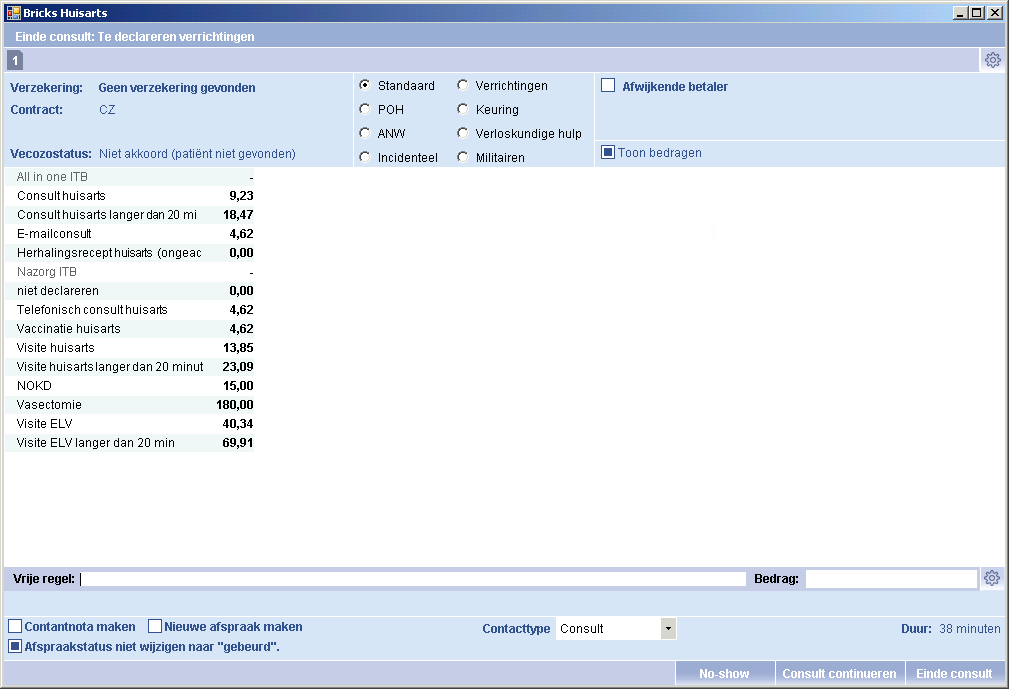1009x689 pixels.
Task: Click the Consult continueren button
Action: (x=840, y=674)
